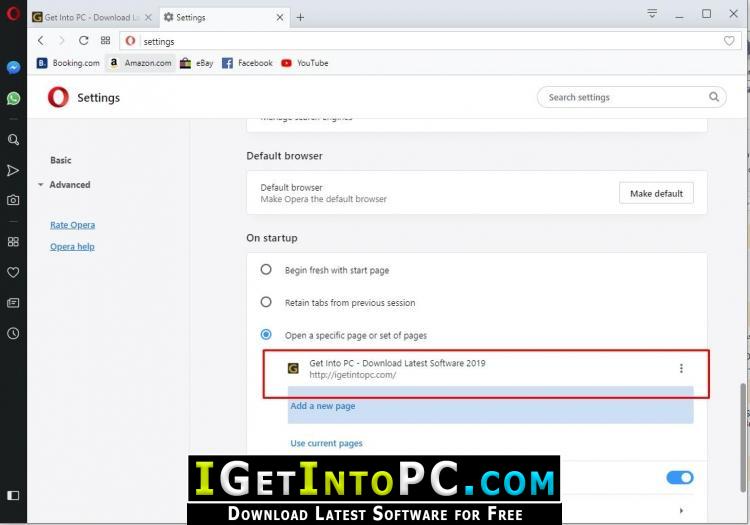Open more actions for Get Into PC page
Screen dimensions: 750x525
click(x=681, y=368)
